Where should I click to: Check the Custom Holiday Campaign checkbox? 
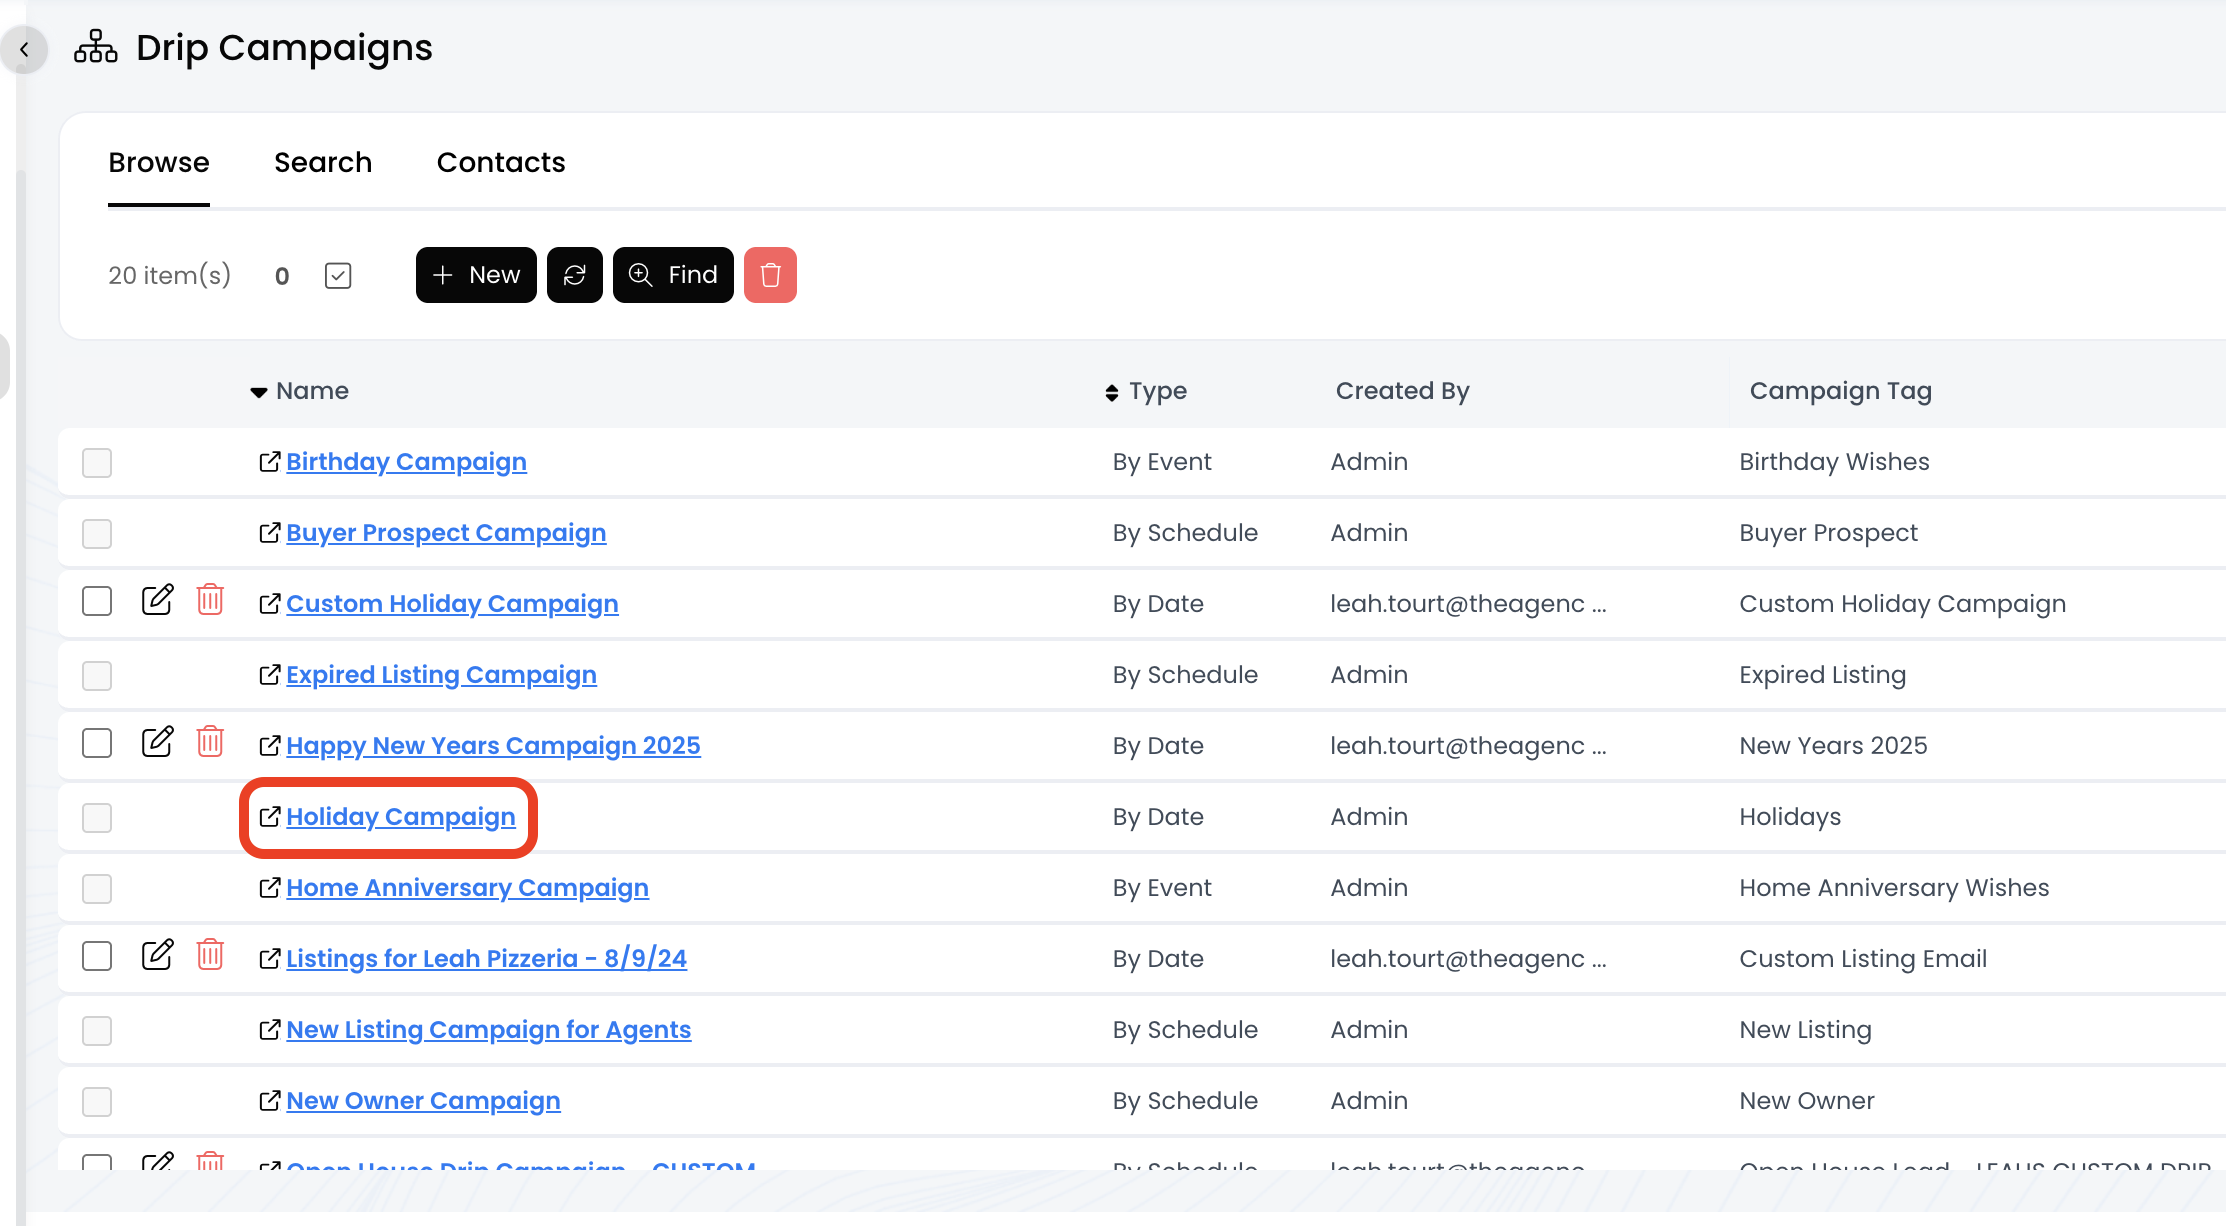tap(97, 601)
